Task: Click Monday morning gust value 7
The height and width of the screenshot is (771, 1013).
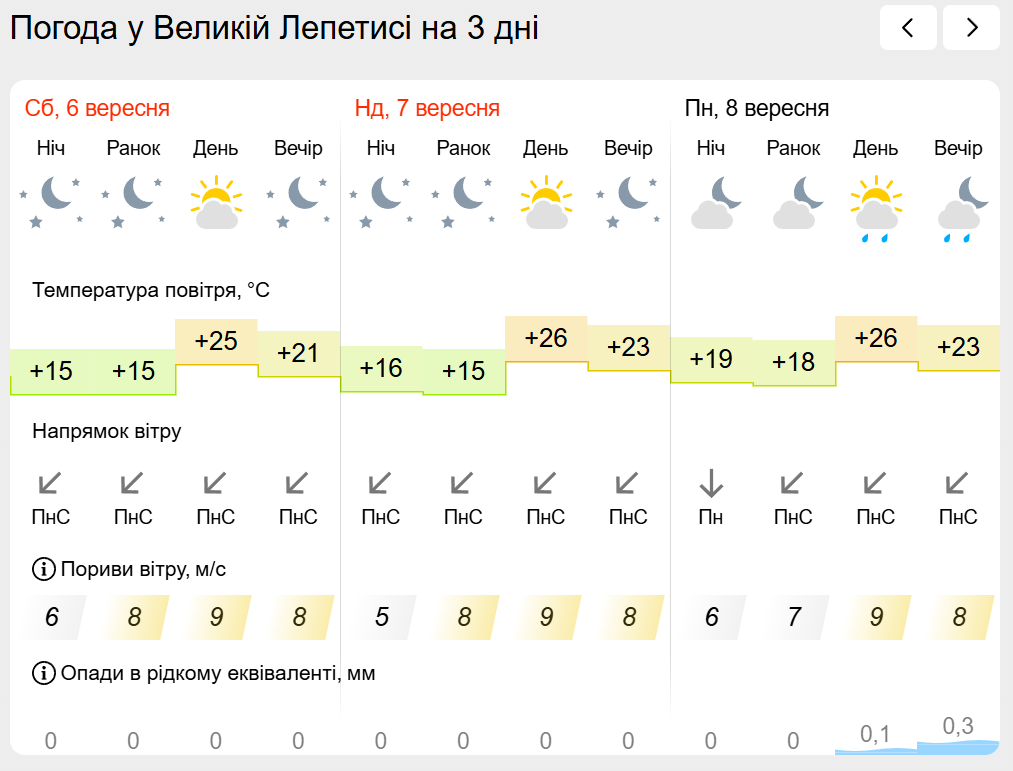Action: point(794,617)
